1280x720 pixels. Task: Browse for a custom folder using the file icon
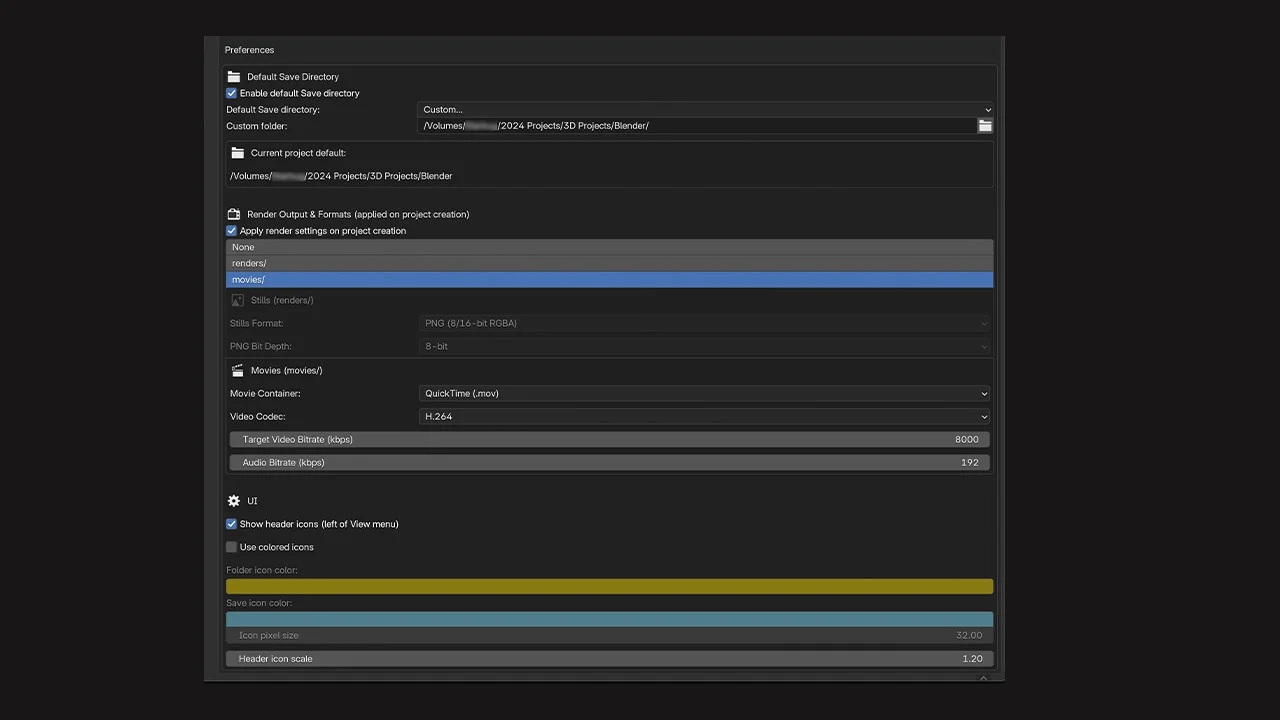point(984,125)
